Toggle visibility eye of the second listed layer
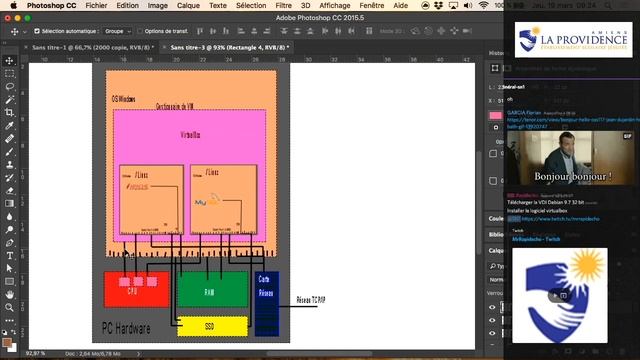The height and width of the screenshot is (360, 640). [492, 320]
